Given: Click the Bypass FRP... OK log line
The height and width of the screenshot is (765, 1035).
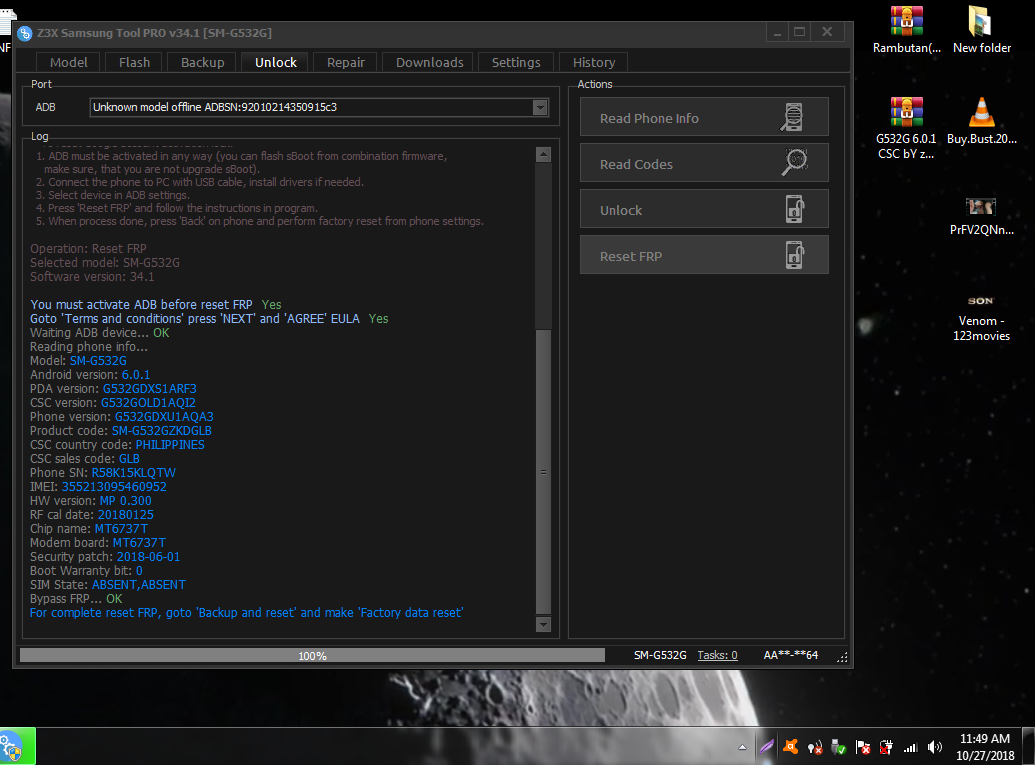Looking at the screenshot, I should (x=77, y=599).
